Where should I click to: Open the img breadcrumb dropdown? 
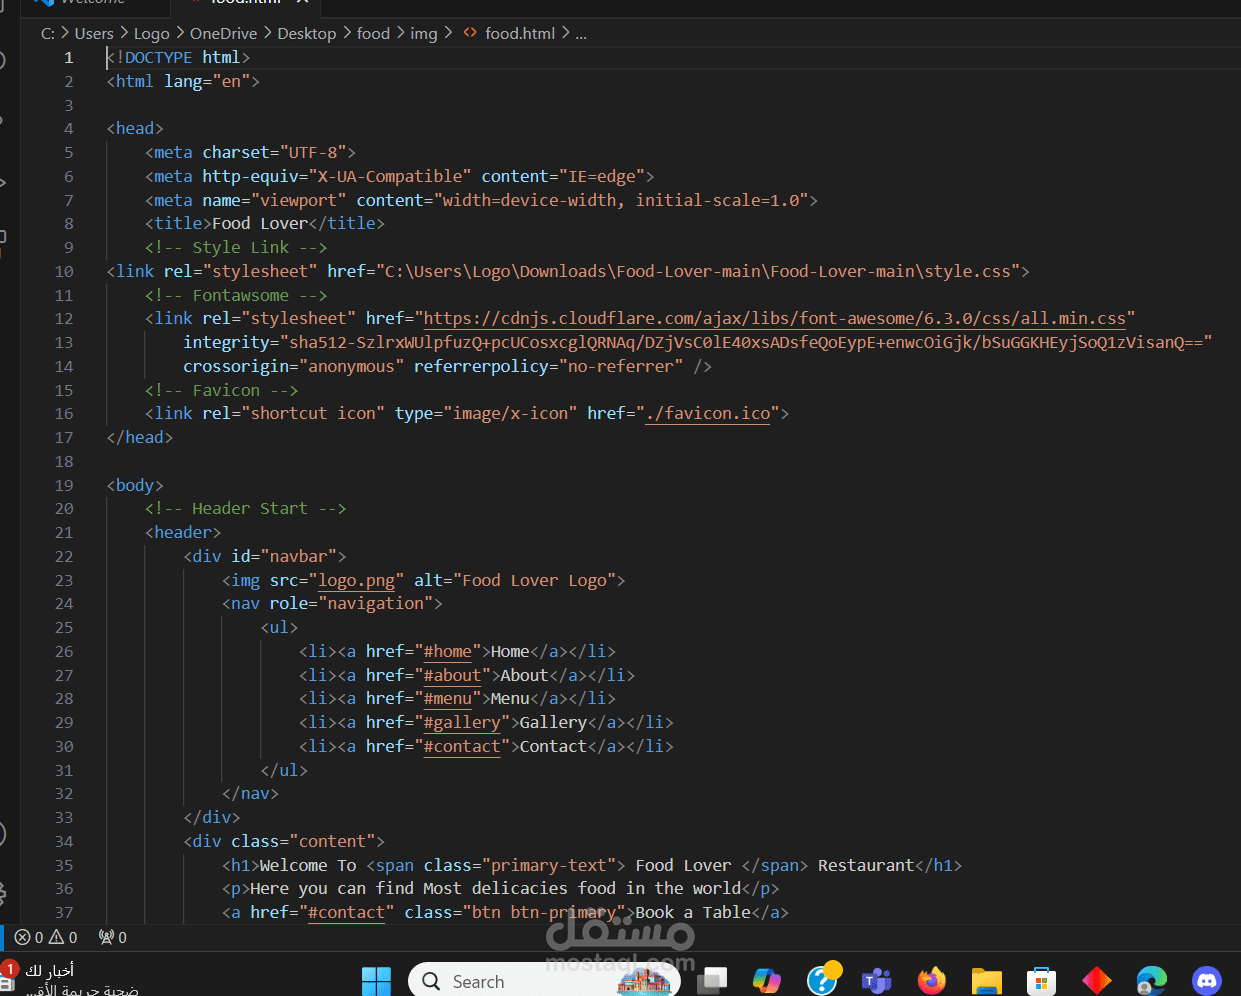point(424,33)
